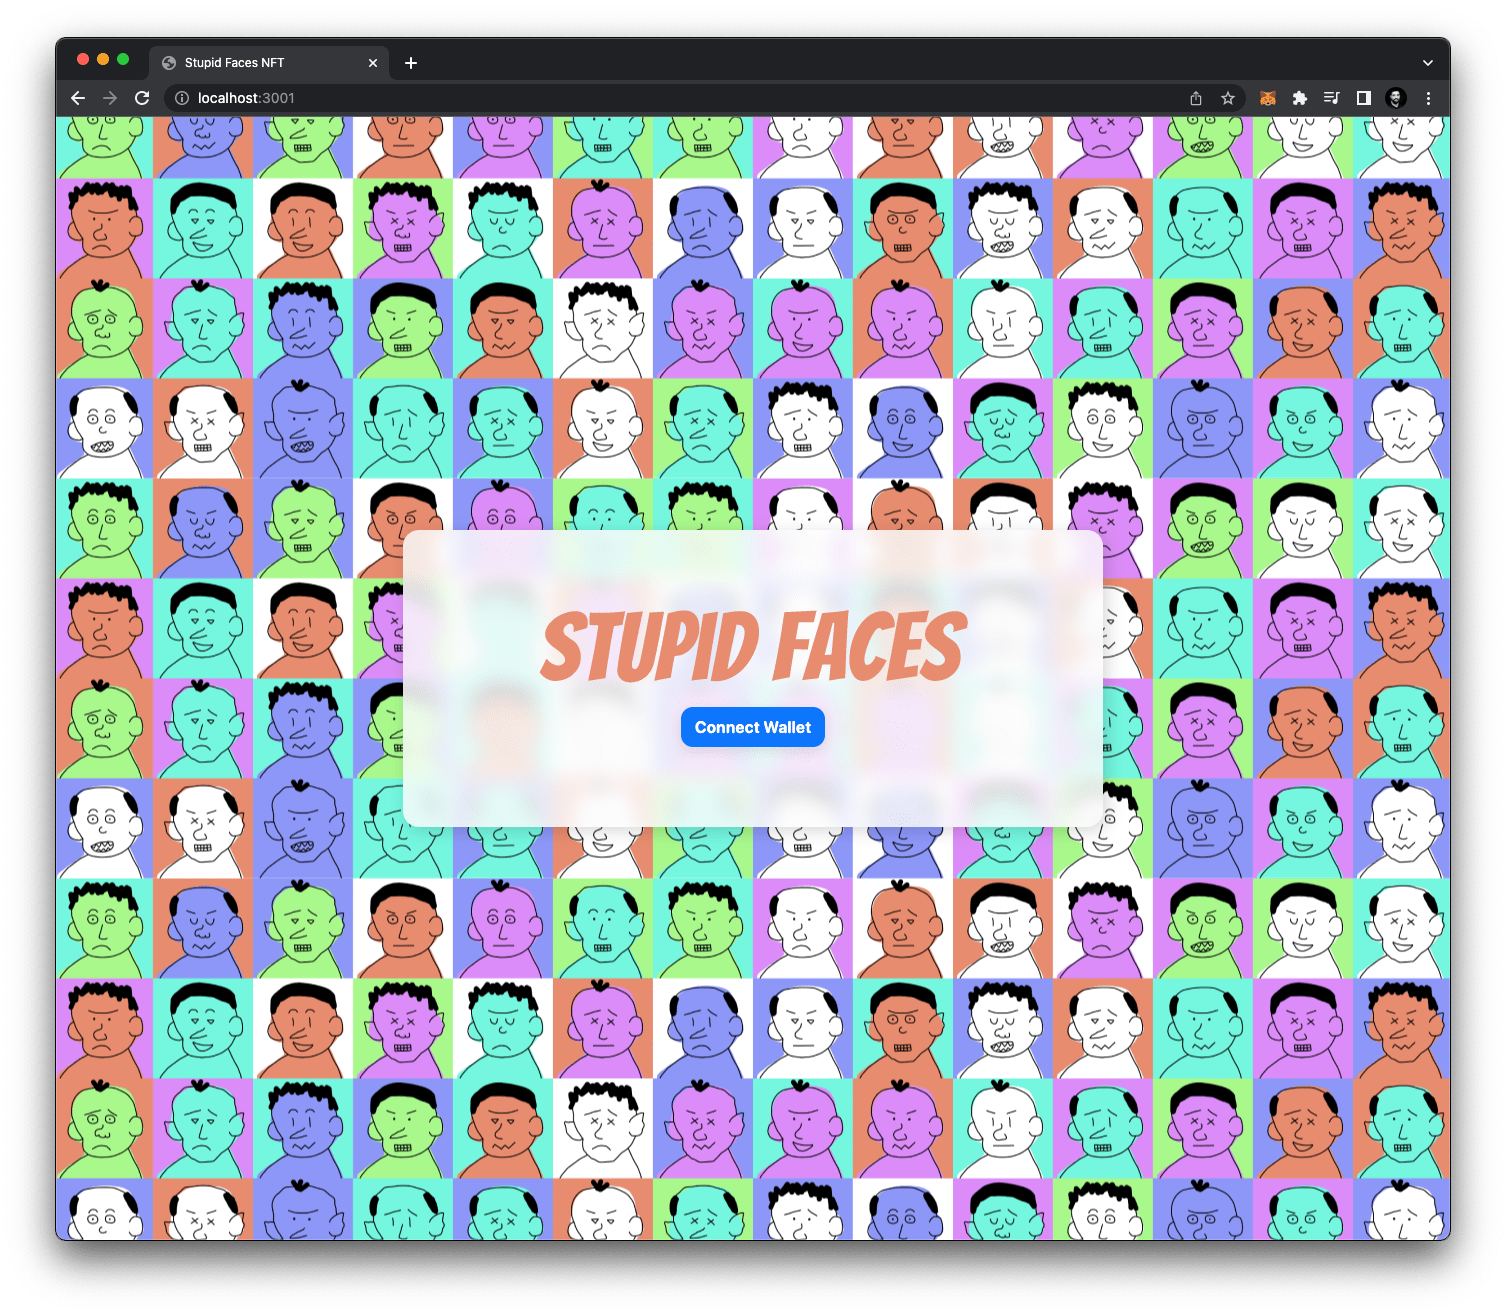1506x1314 pixels.
Task: Open the MetaMask fox extension
Action: [x=1268, y=98]
